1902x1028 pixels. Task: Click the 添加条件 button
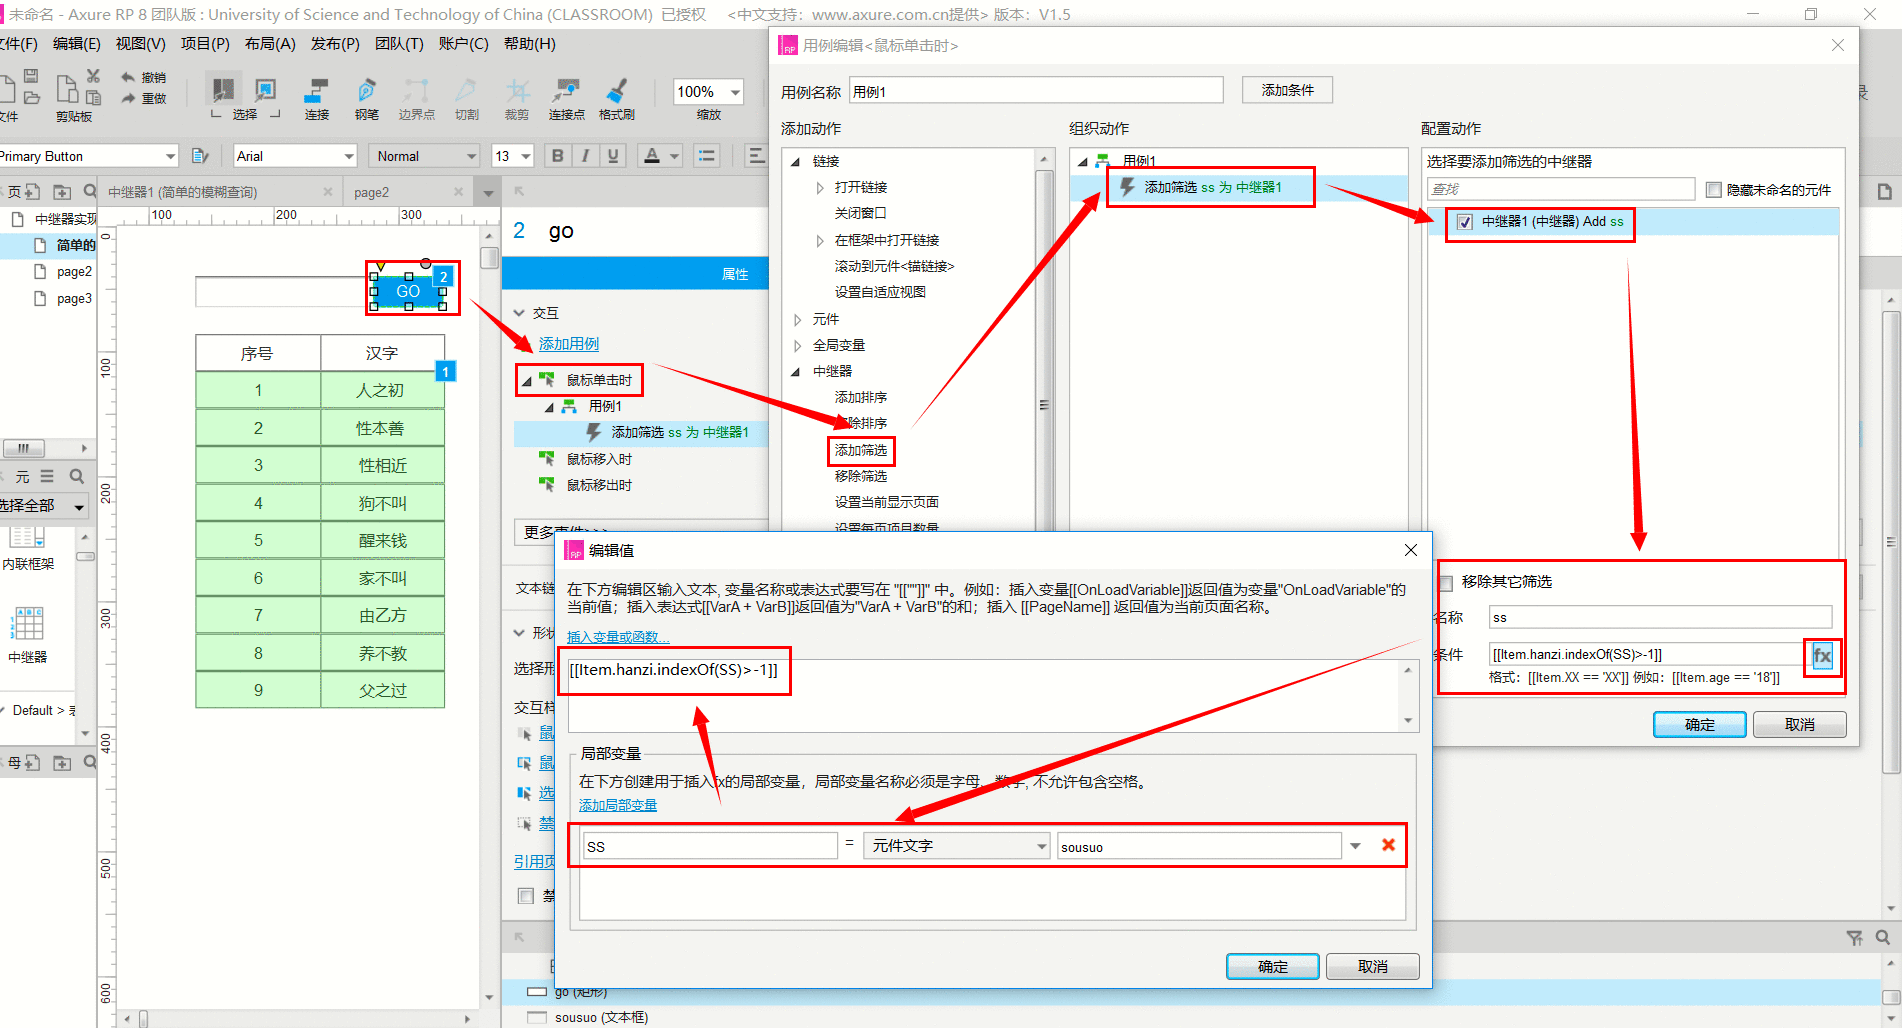1288,90
